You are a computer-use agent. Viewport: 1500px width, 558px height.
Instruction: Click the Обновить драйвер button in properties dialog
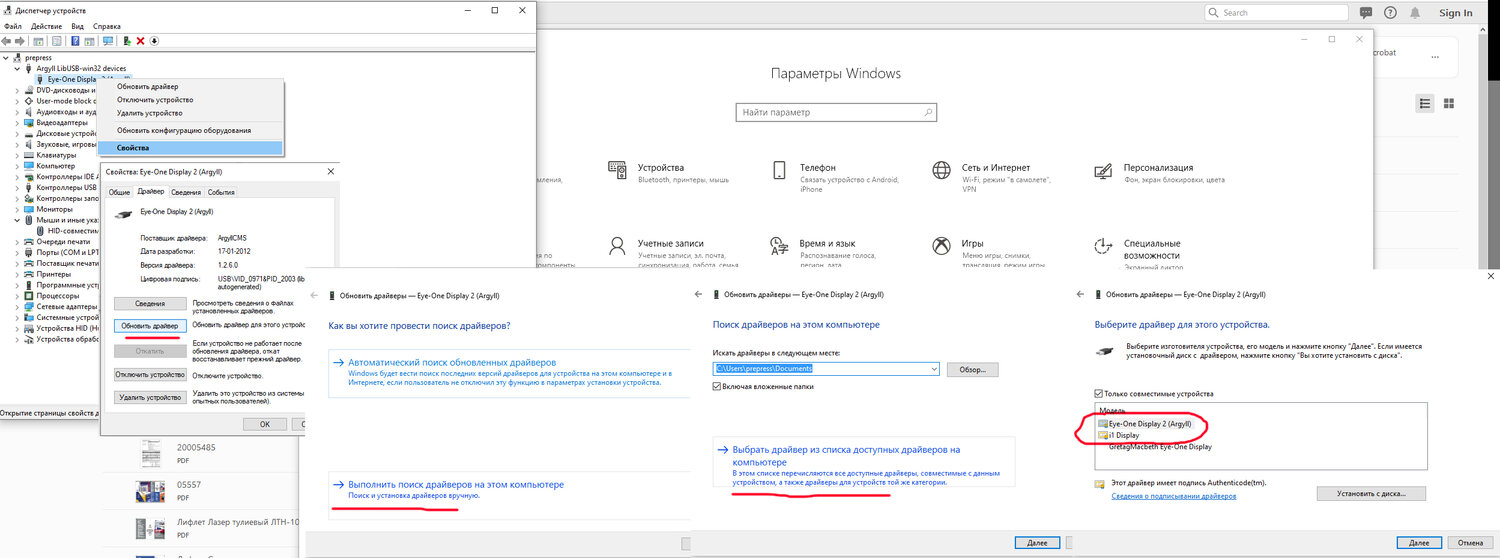148,326
